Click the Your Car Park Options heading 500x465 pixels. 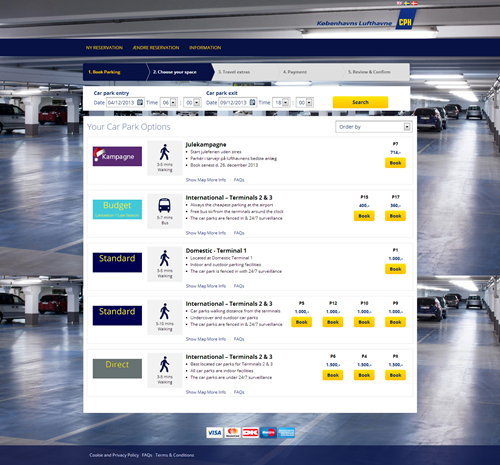tap(129, 127)
